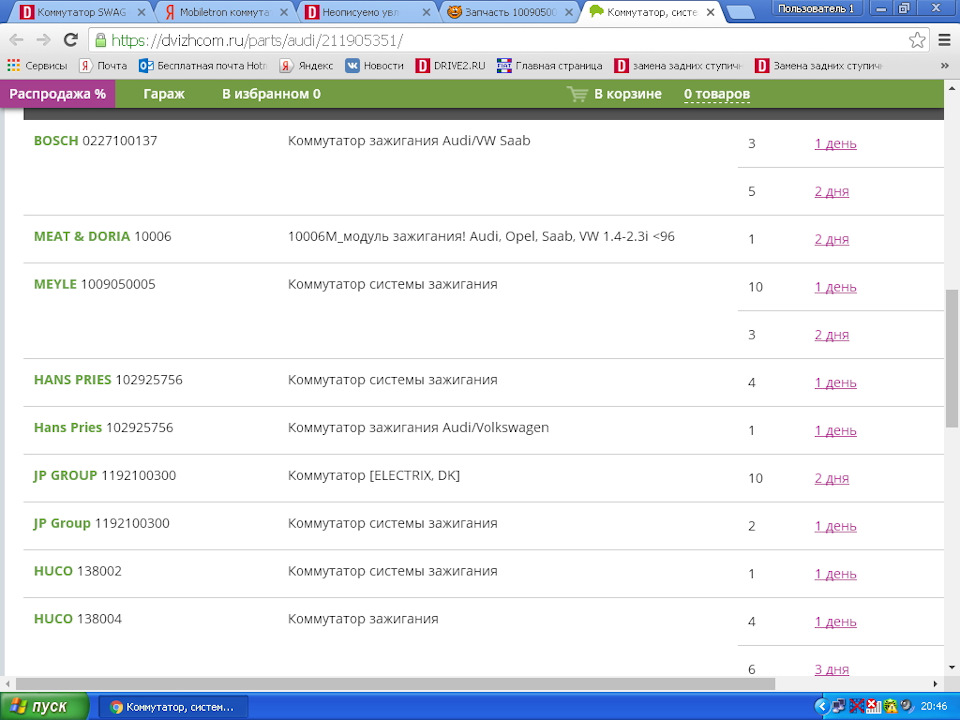Click the browser forward arrow
Viewport: 960px width, 720px height.
point(43,40)
